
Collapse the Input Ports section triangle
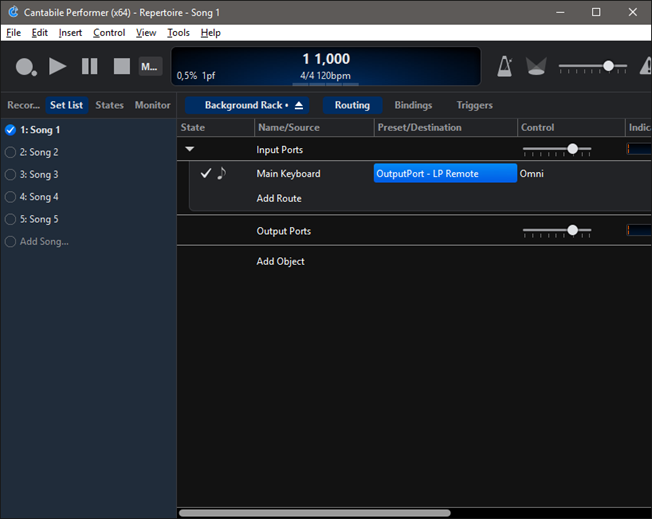tap(190, 149)
